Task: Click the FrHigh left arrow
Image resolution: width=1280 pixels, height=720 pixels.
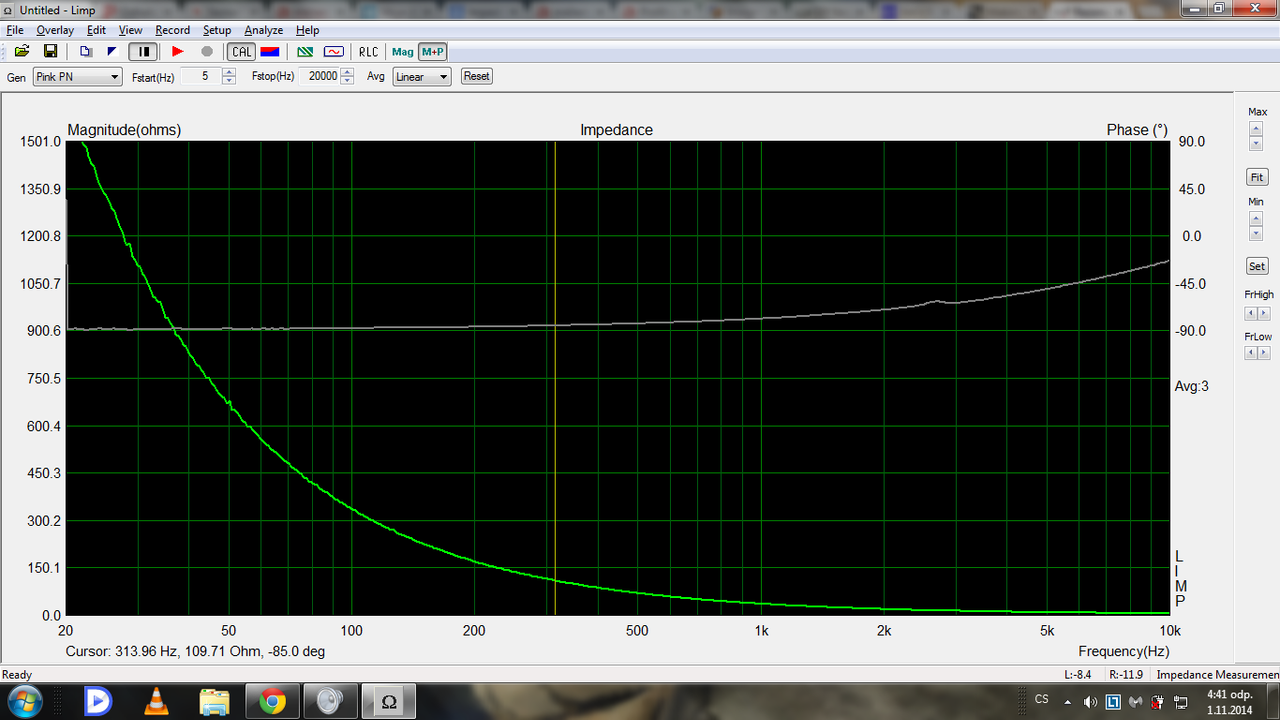Action: click(x=1250, y=312)
